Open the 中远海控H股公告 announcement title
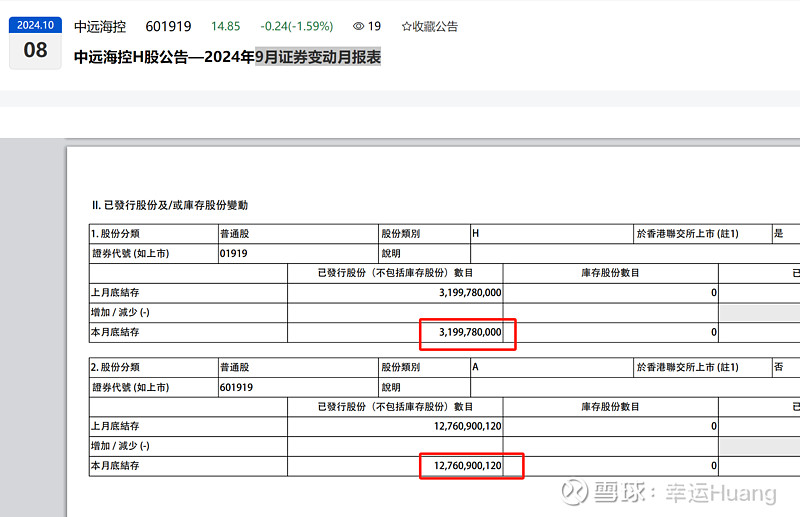The image size is (800, 517). coord(228,57)
